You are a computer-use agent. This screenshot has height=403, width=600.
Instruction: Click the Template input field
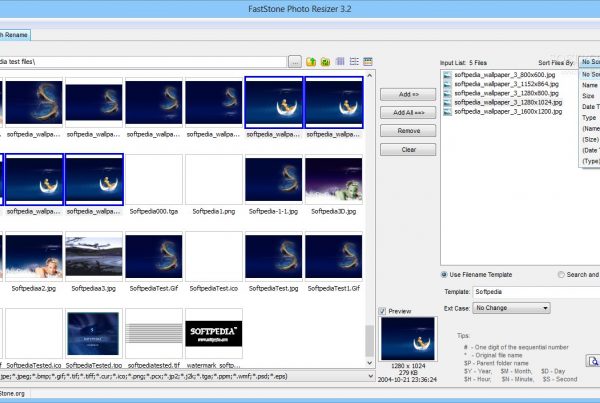click(x=536, y=292)
